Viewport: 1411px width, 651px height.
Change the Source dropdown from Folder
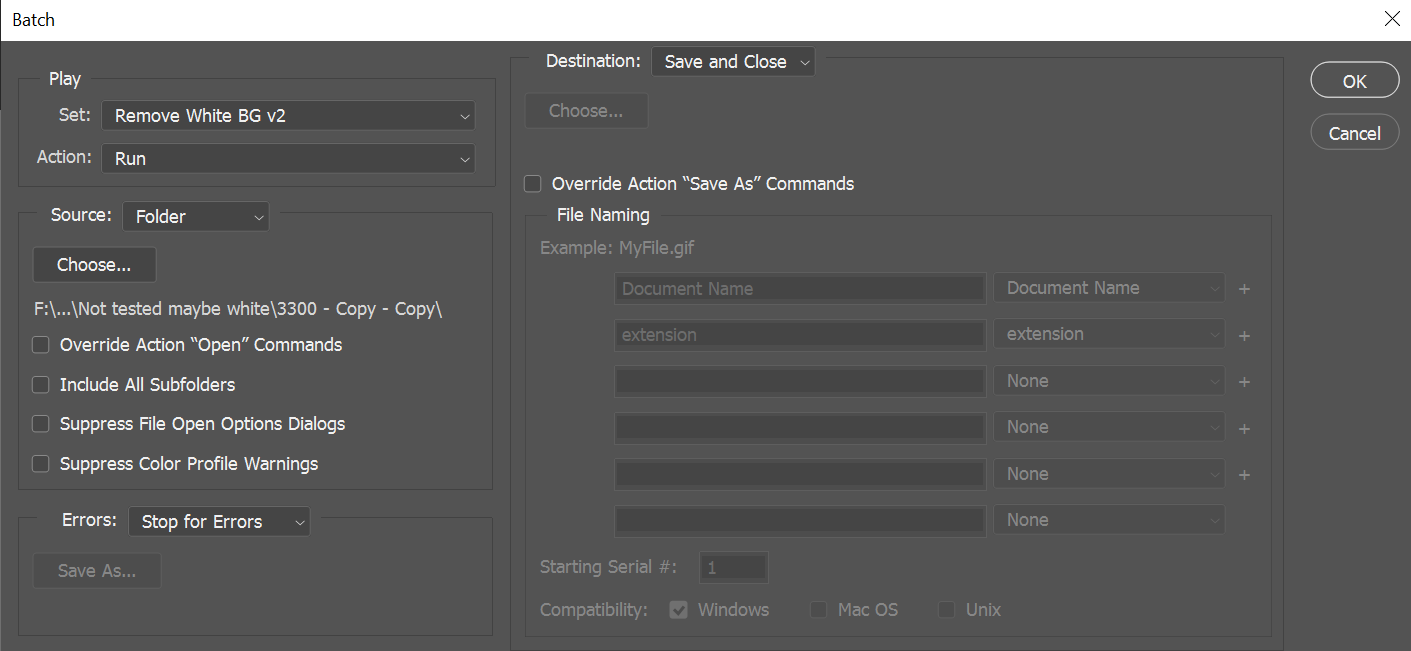coord(195,216)
